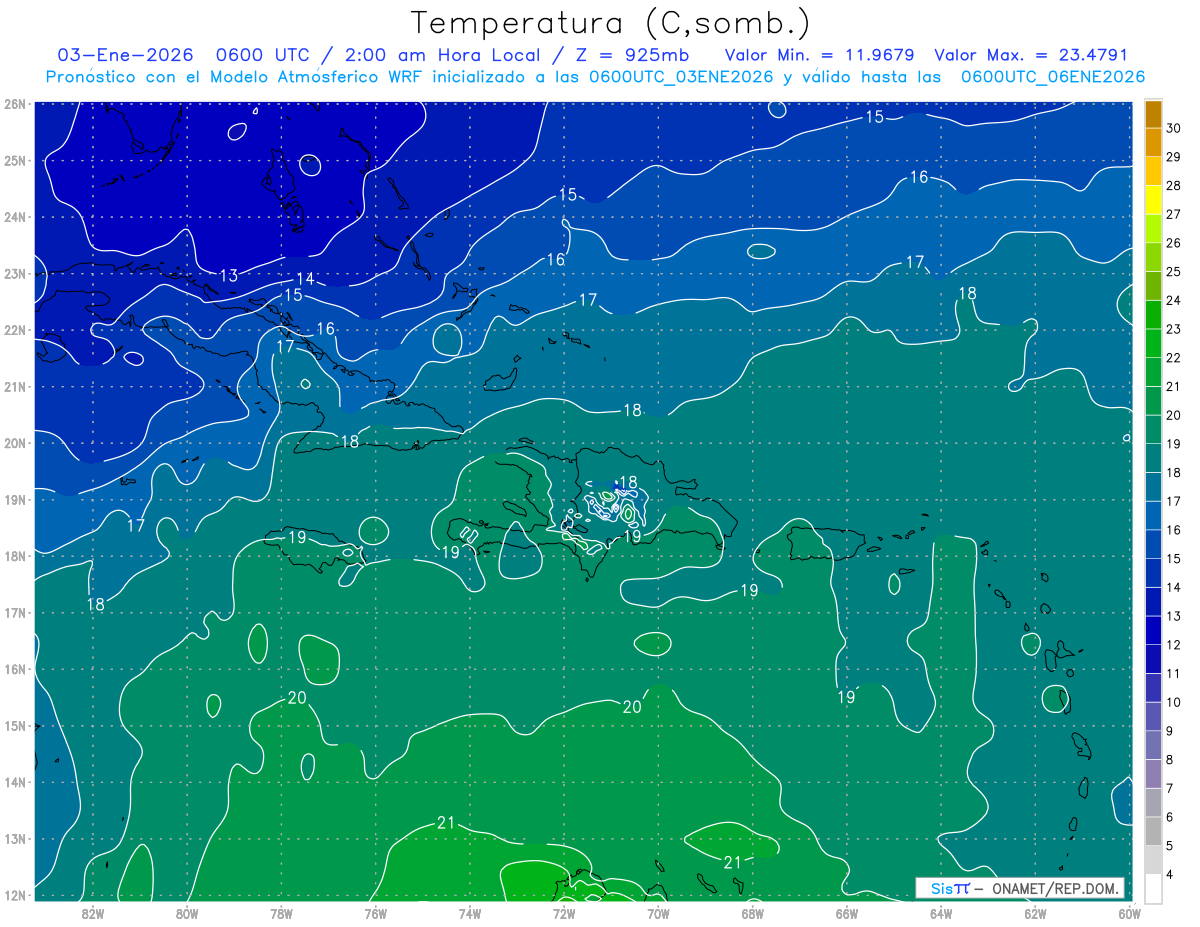This screenshot has width=1200, height=927.
Task: Click the "10" label on the color legend
Action: coord(1173,702)
